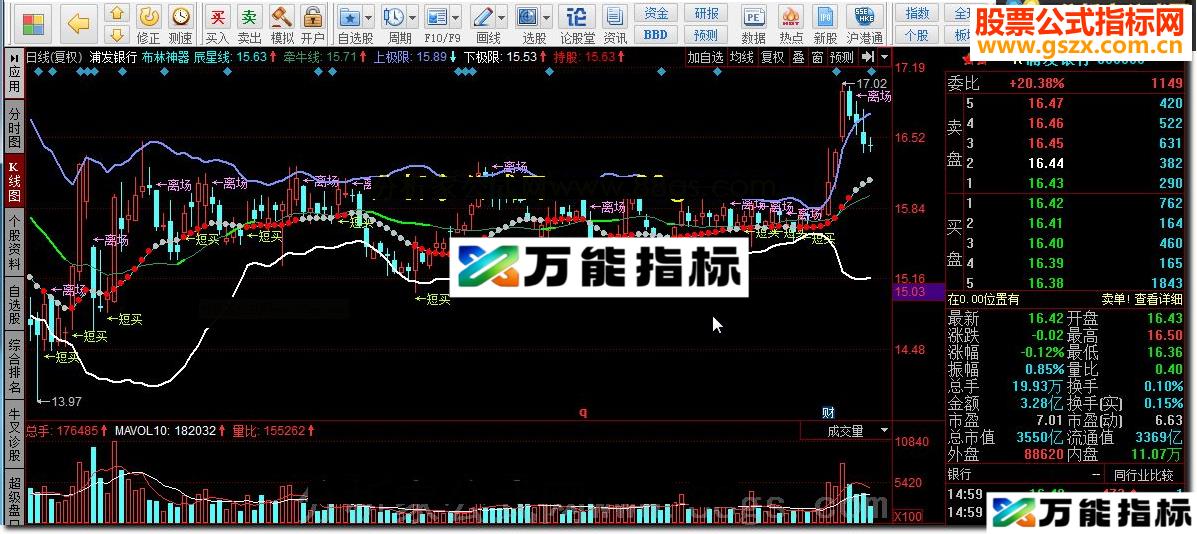Click the 财 finance marker on timeline
Image resolution: width=1197 pixels, height=534 pixels.
(828, 412)
